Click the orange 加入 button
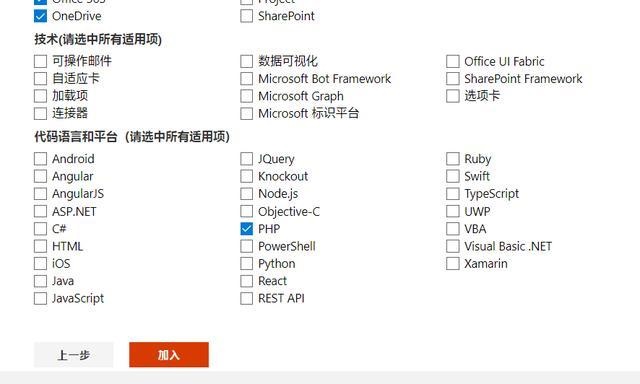 [169, 355]
